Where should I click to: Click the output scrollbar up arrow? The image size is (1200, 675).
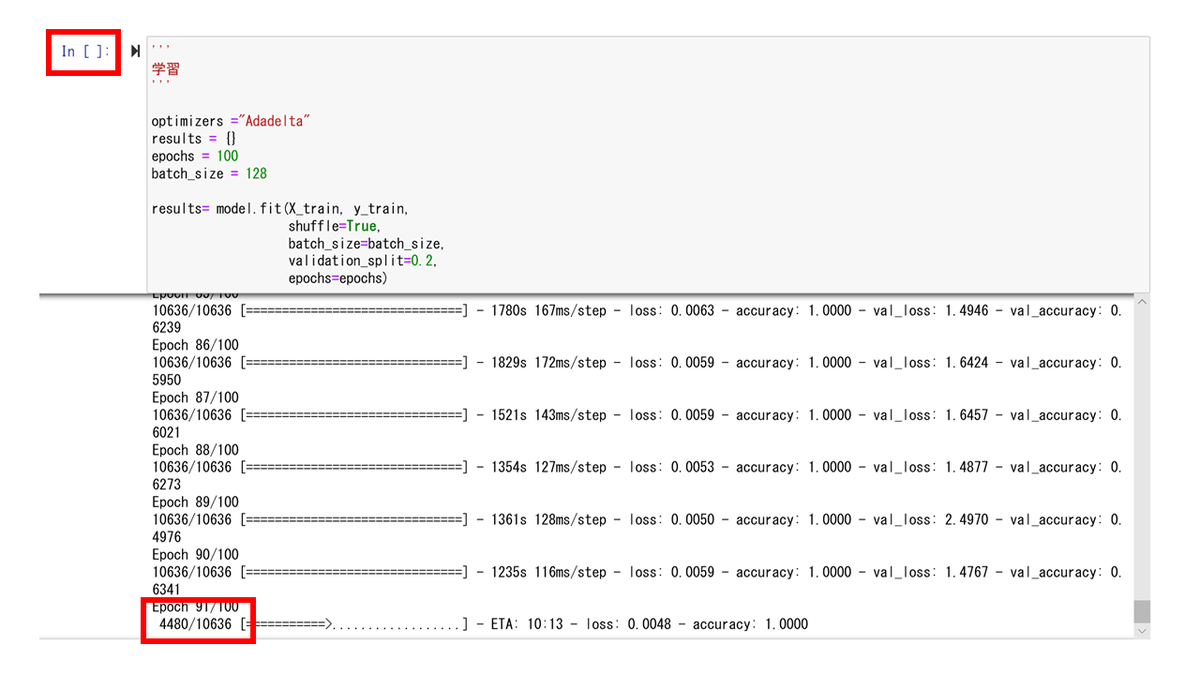click(x=1142, y=302)
